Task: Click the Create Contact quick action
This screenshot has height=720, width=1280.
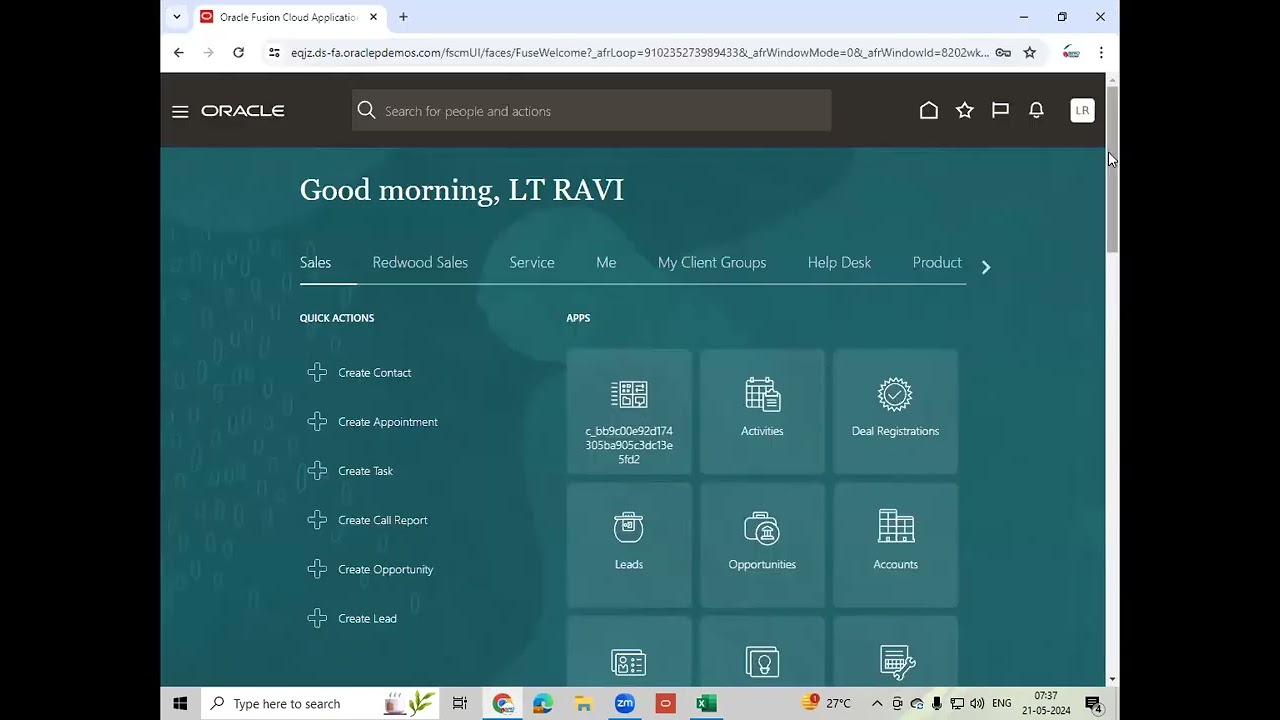Action: [375, 373]
